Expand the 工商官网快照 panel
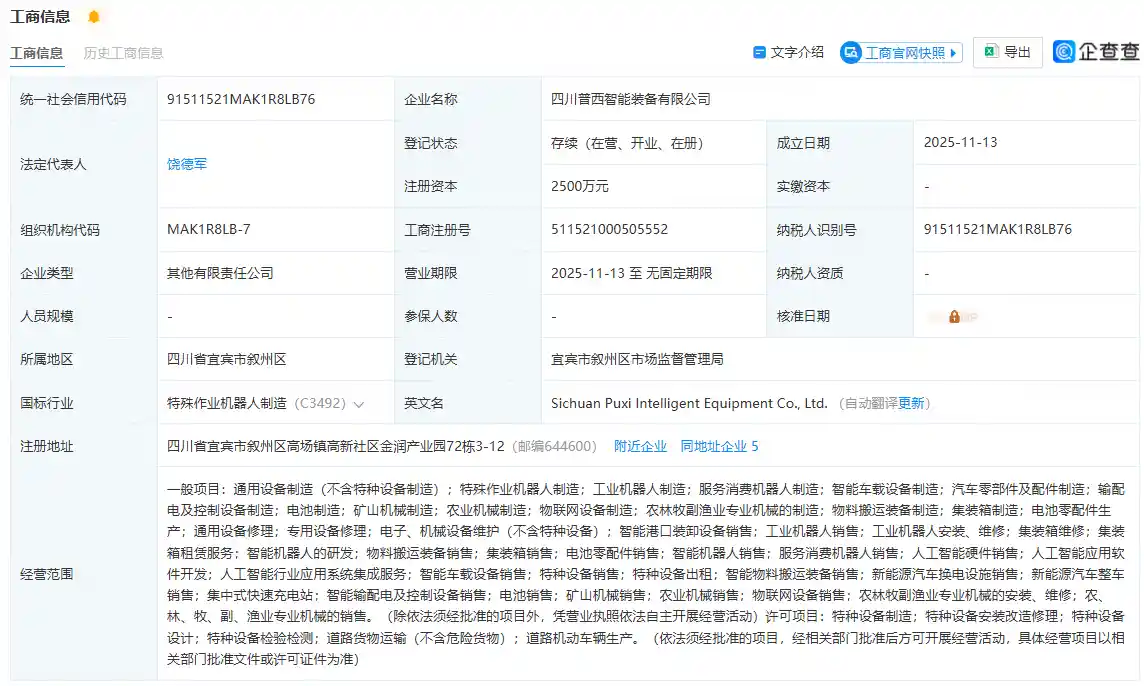This screenshot has height=686, width=1144. (x=898, y=50)
